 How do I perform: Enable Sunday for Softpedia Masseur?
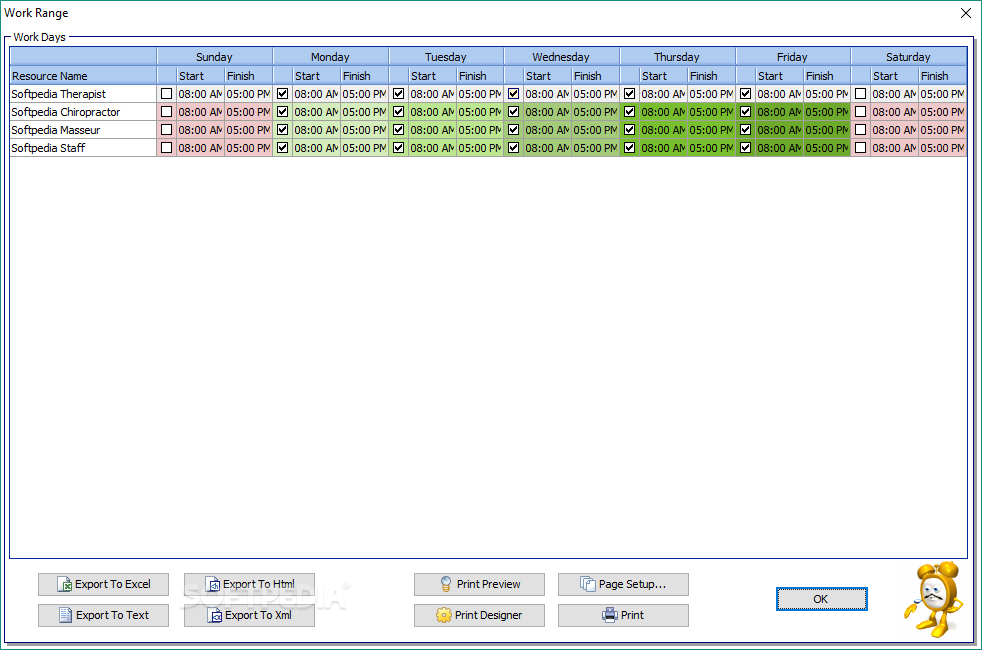pyautogui.click(x=167, y=130)
